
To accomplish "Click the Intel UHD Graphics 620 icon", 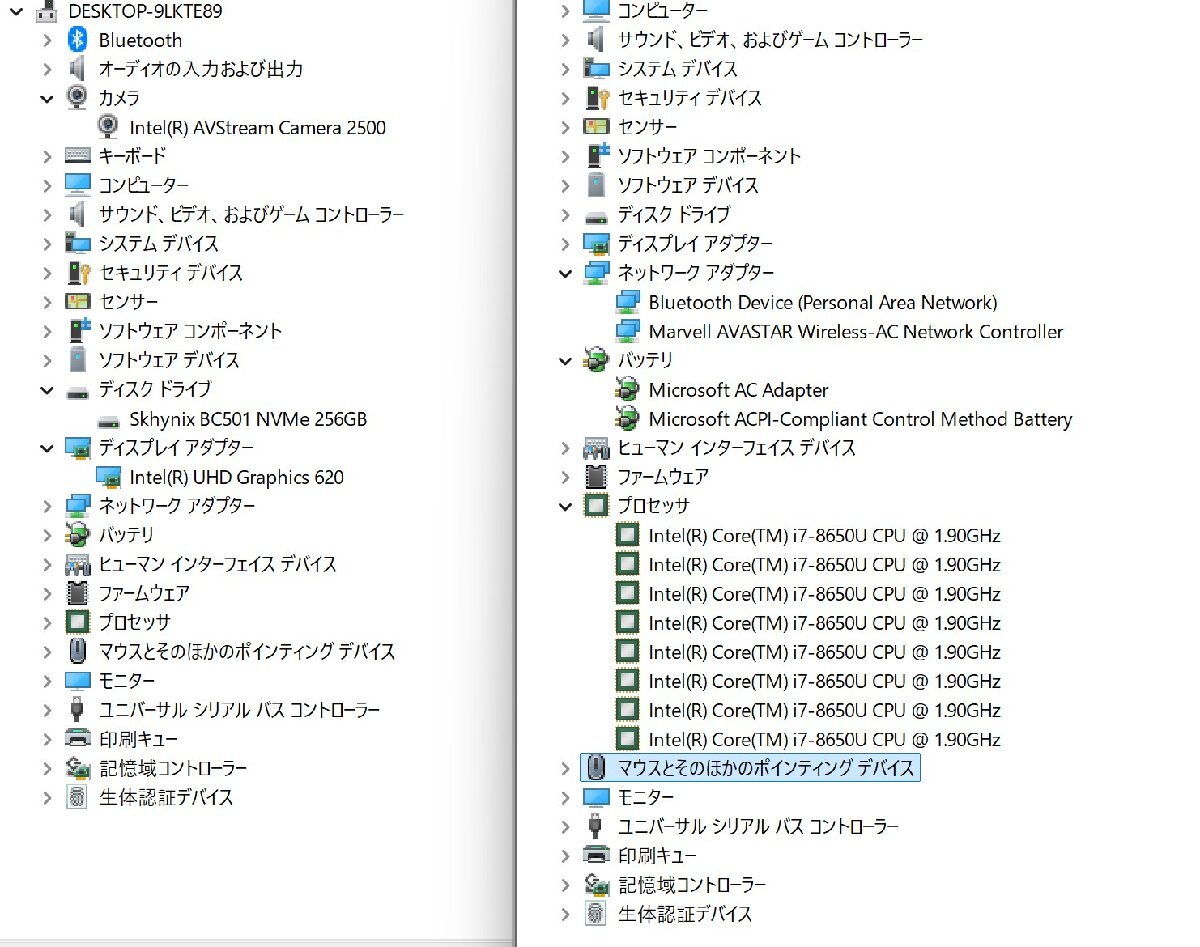I will 108,476.
